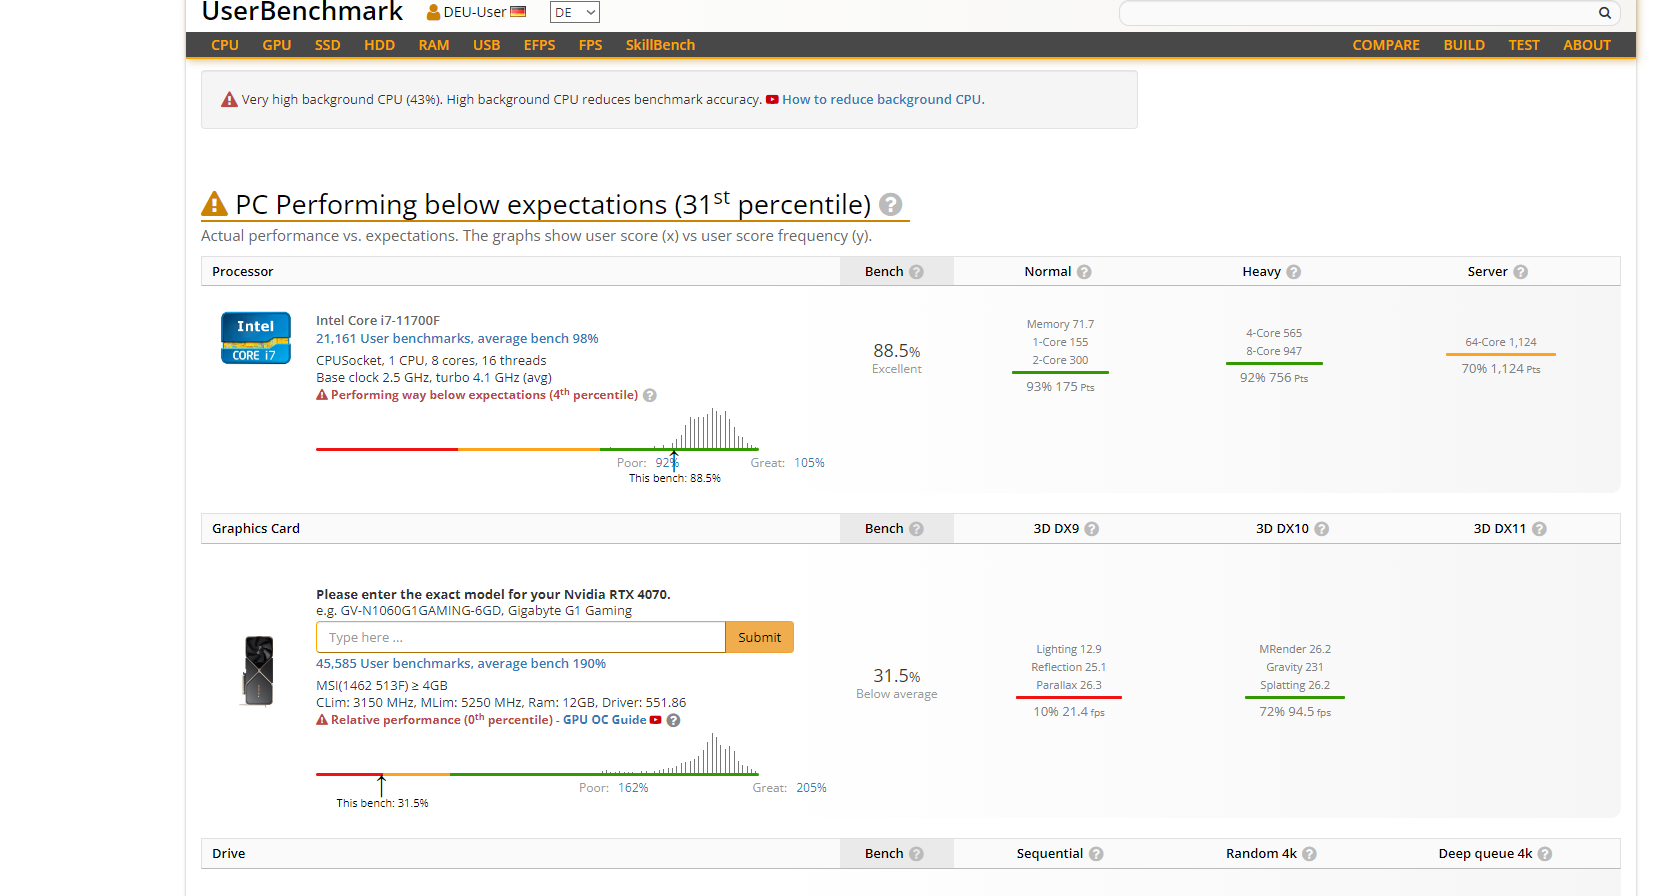Click help icon beside Normal column
The height and width of the screenshot is (896, 1677).
[1084, 272]
